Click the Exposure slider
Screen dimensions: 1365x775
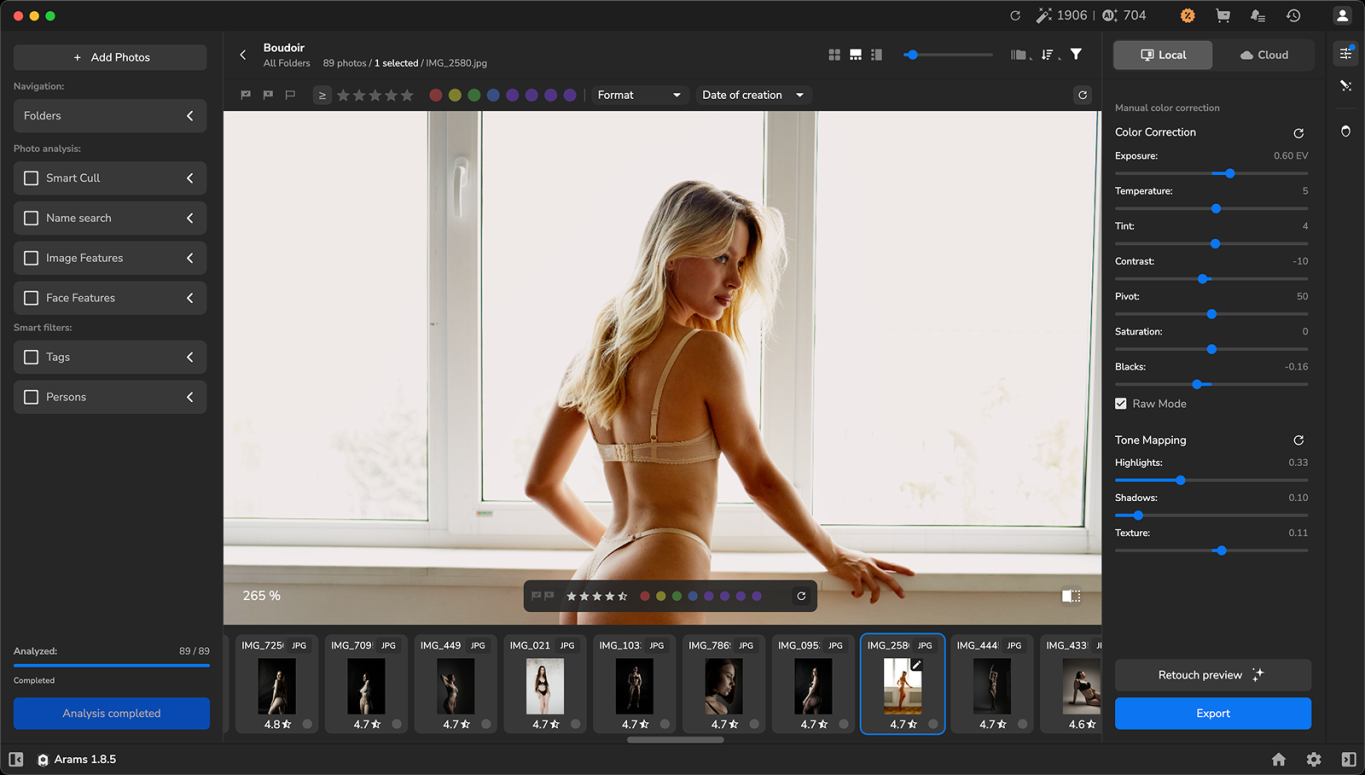point(1211,174)
